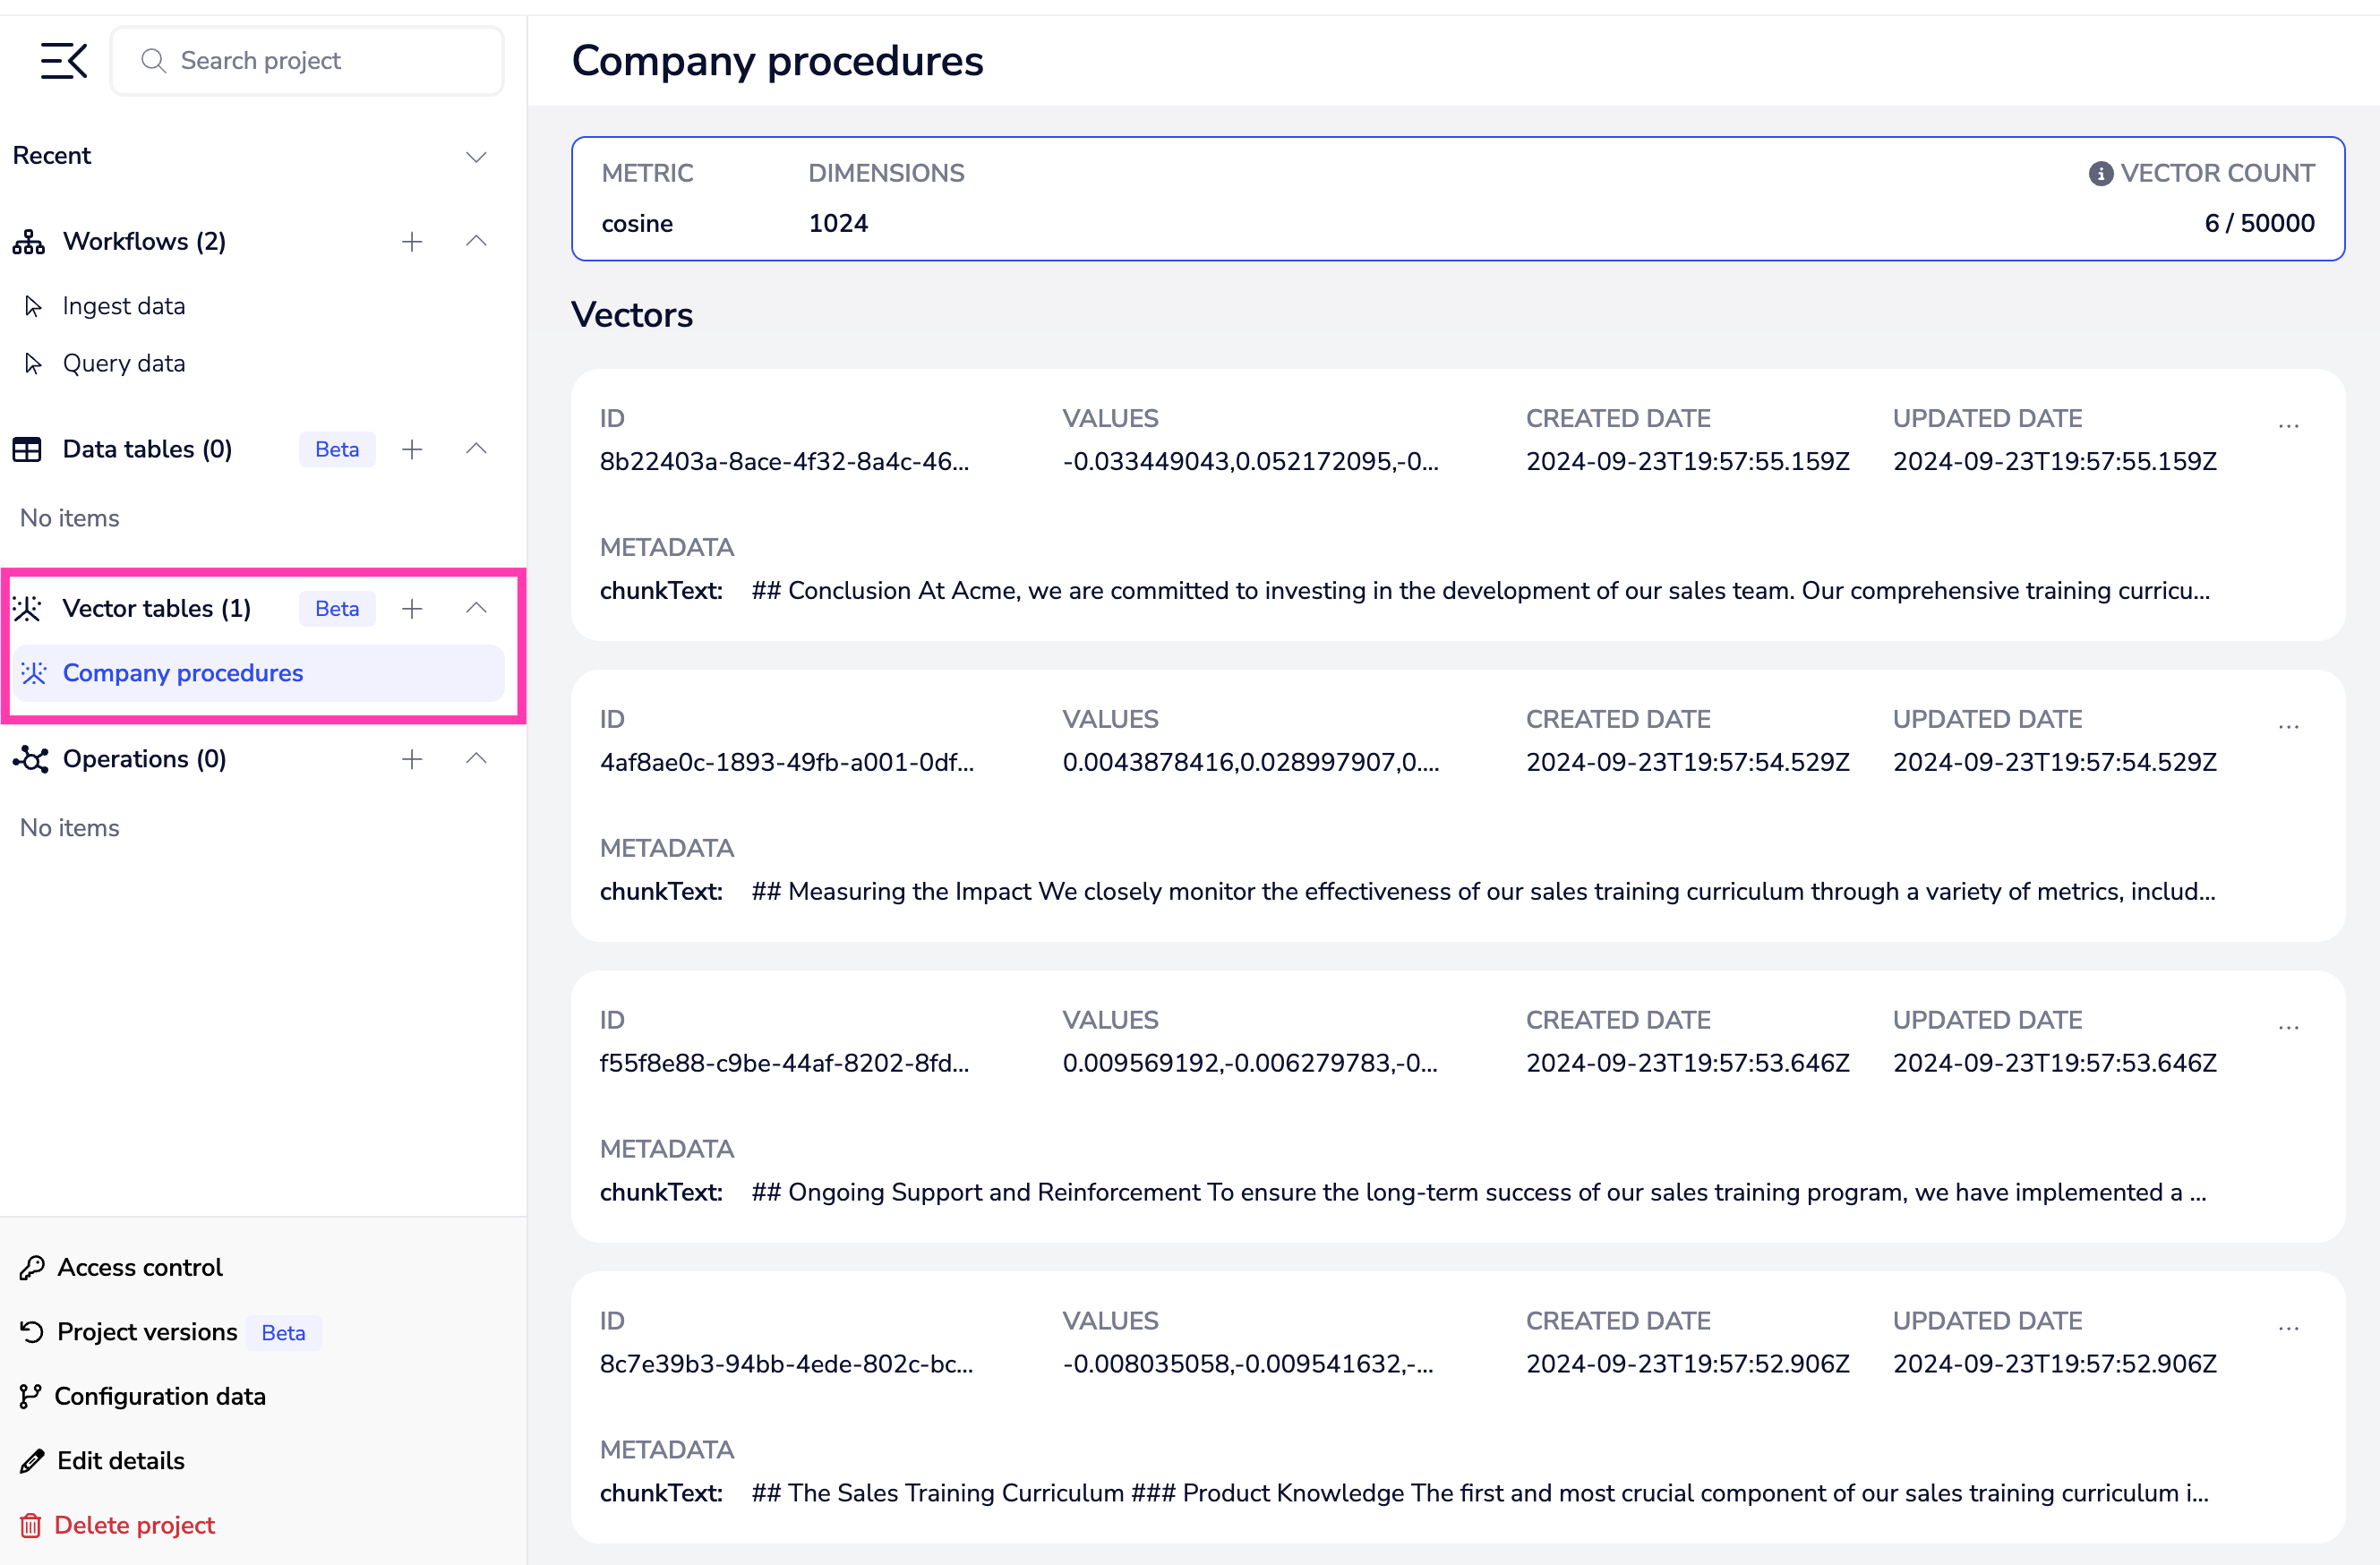Select the Workflows icon in the sidebar
Viewport: 2380px width, 1565px height.
coord(27,241)
